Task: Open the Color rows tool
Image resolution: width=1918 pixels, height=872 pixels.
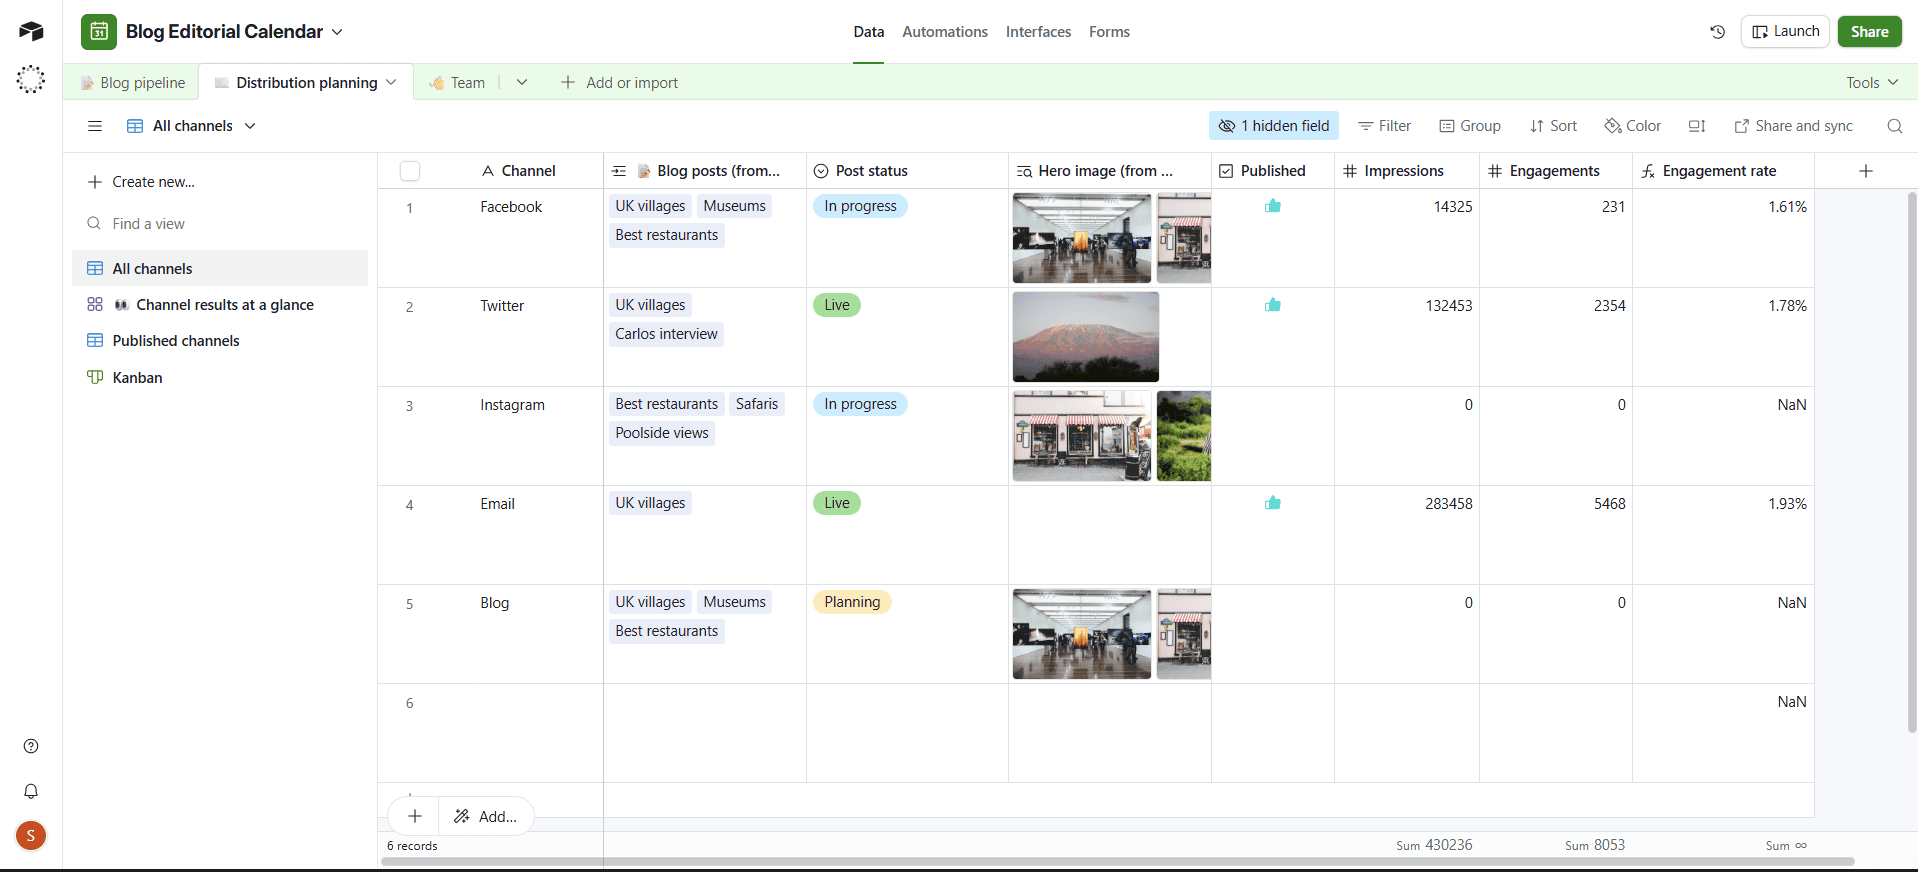Action: tap(1633, 126)
